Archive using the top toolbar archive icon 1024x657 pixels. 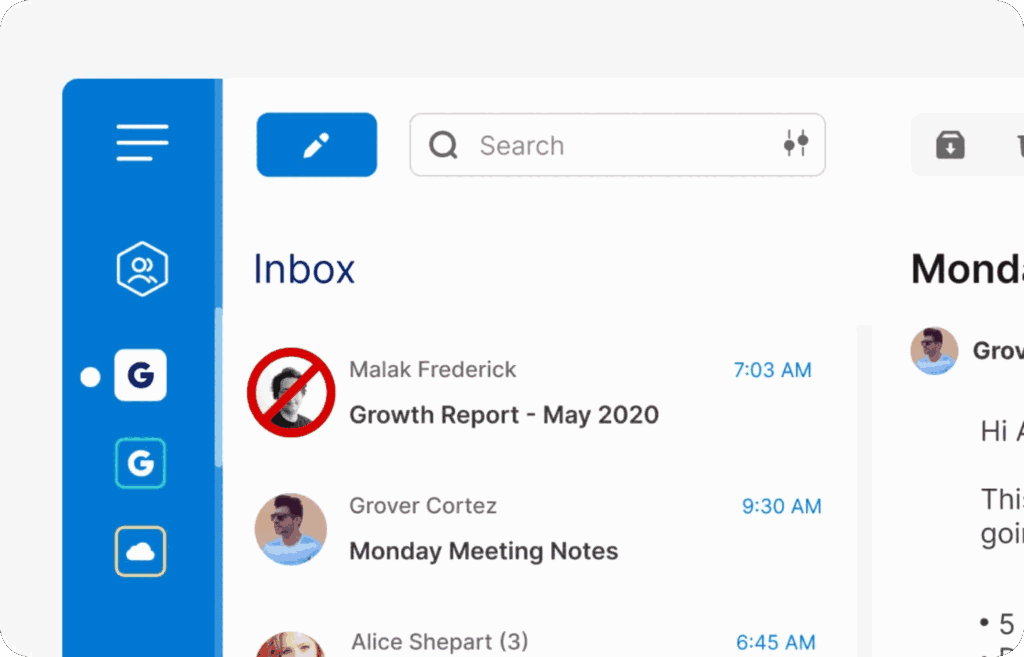[949, 144]
